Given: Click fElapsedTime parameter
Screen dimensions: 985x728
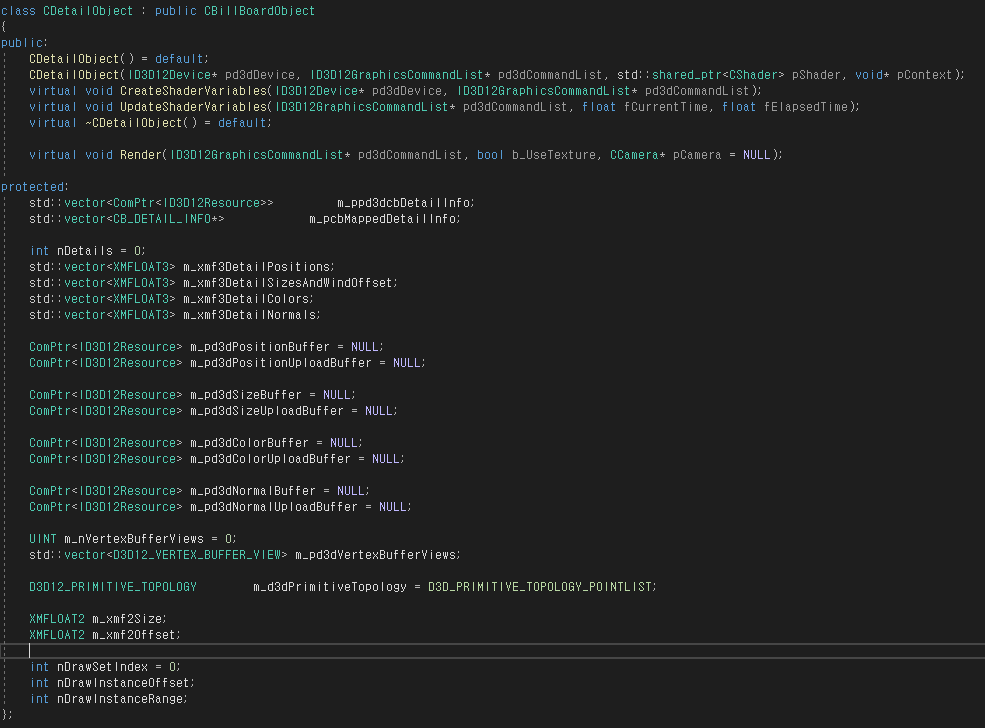Looking at the screenshot, I should [806, 107].
